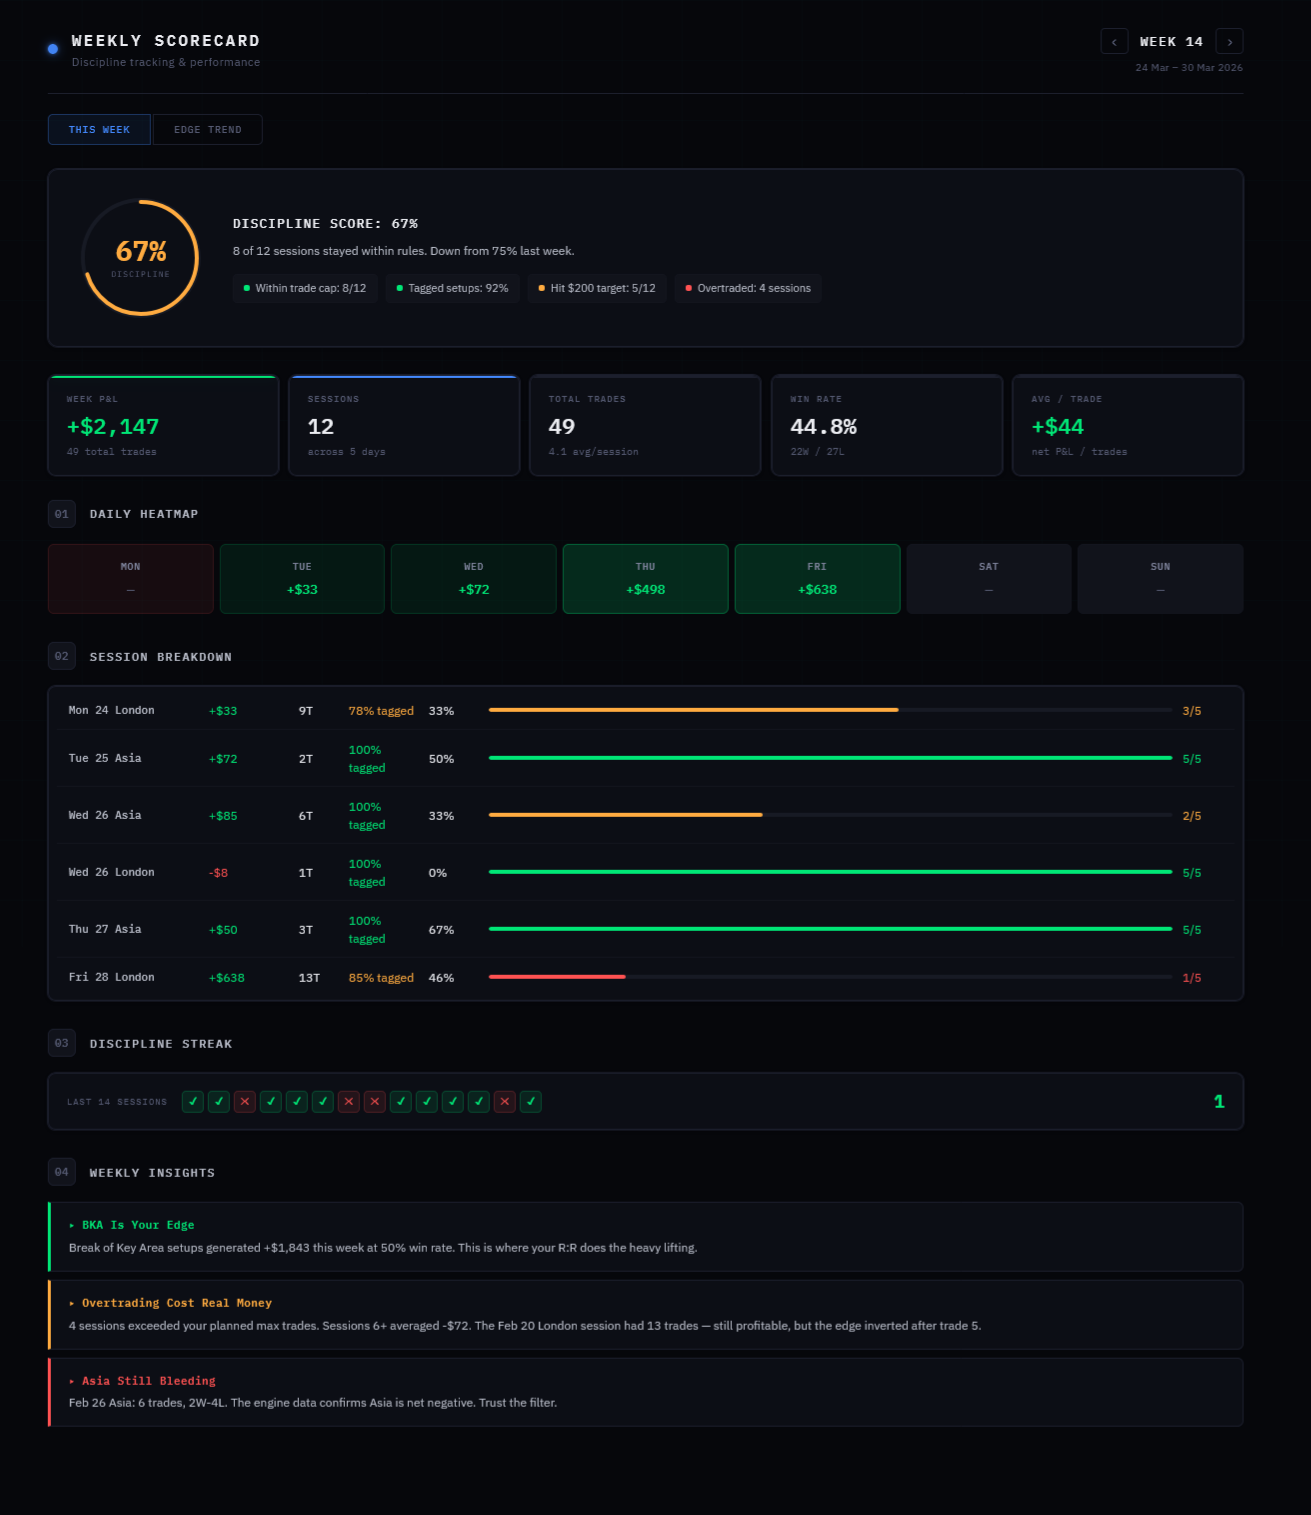1311x1515 pixels.
Task: Click the red progress bar for Fri 28 London
Action: [x=557, y=977]
